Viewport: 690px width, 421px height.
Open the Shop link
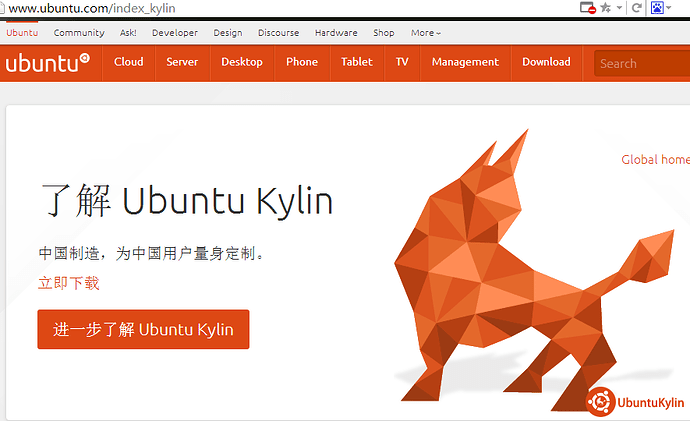click(x=384, y=33)
